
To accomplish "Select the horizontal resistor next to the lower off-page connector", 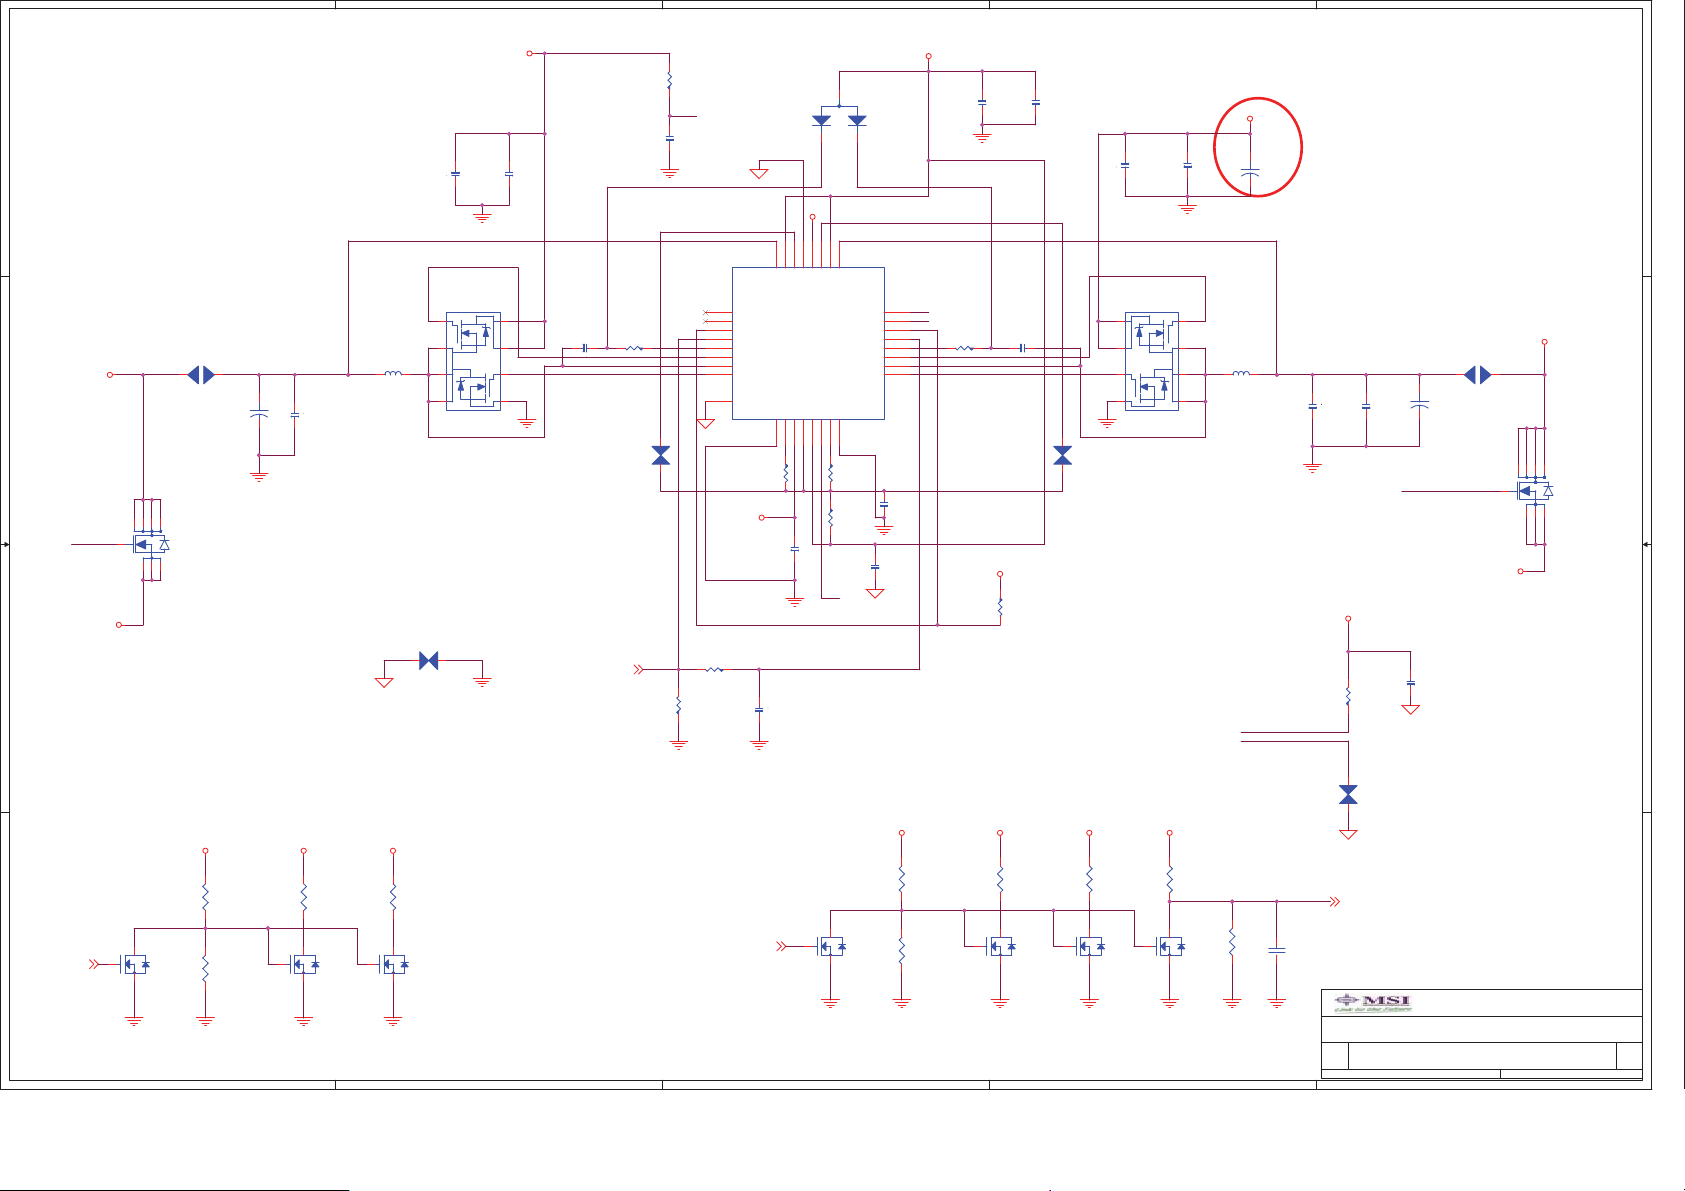I will point(714,670).
